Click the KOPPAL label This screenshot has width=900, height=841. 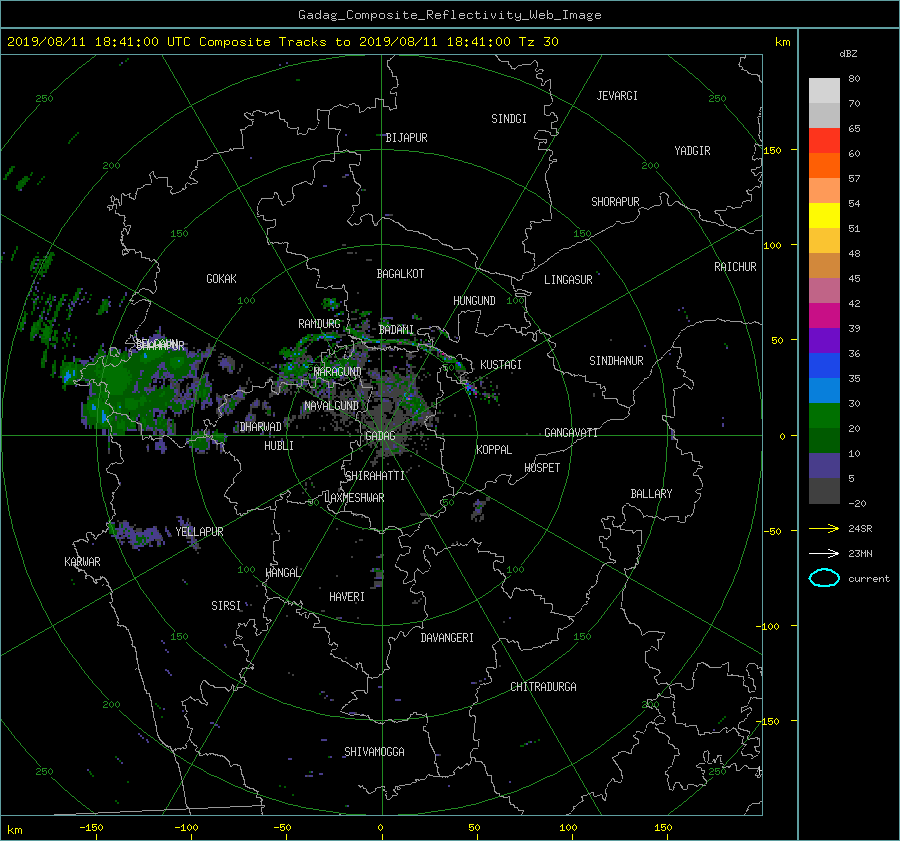pyautogui.click(x=494, y=449)
